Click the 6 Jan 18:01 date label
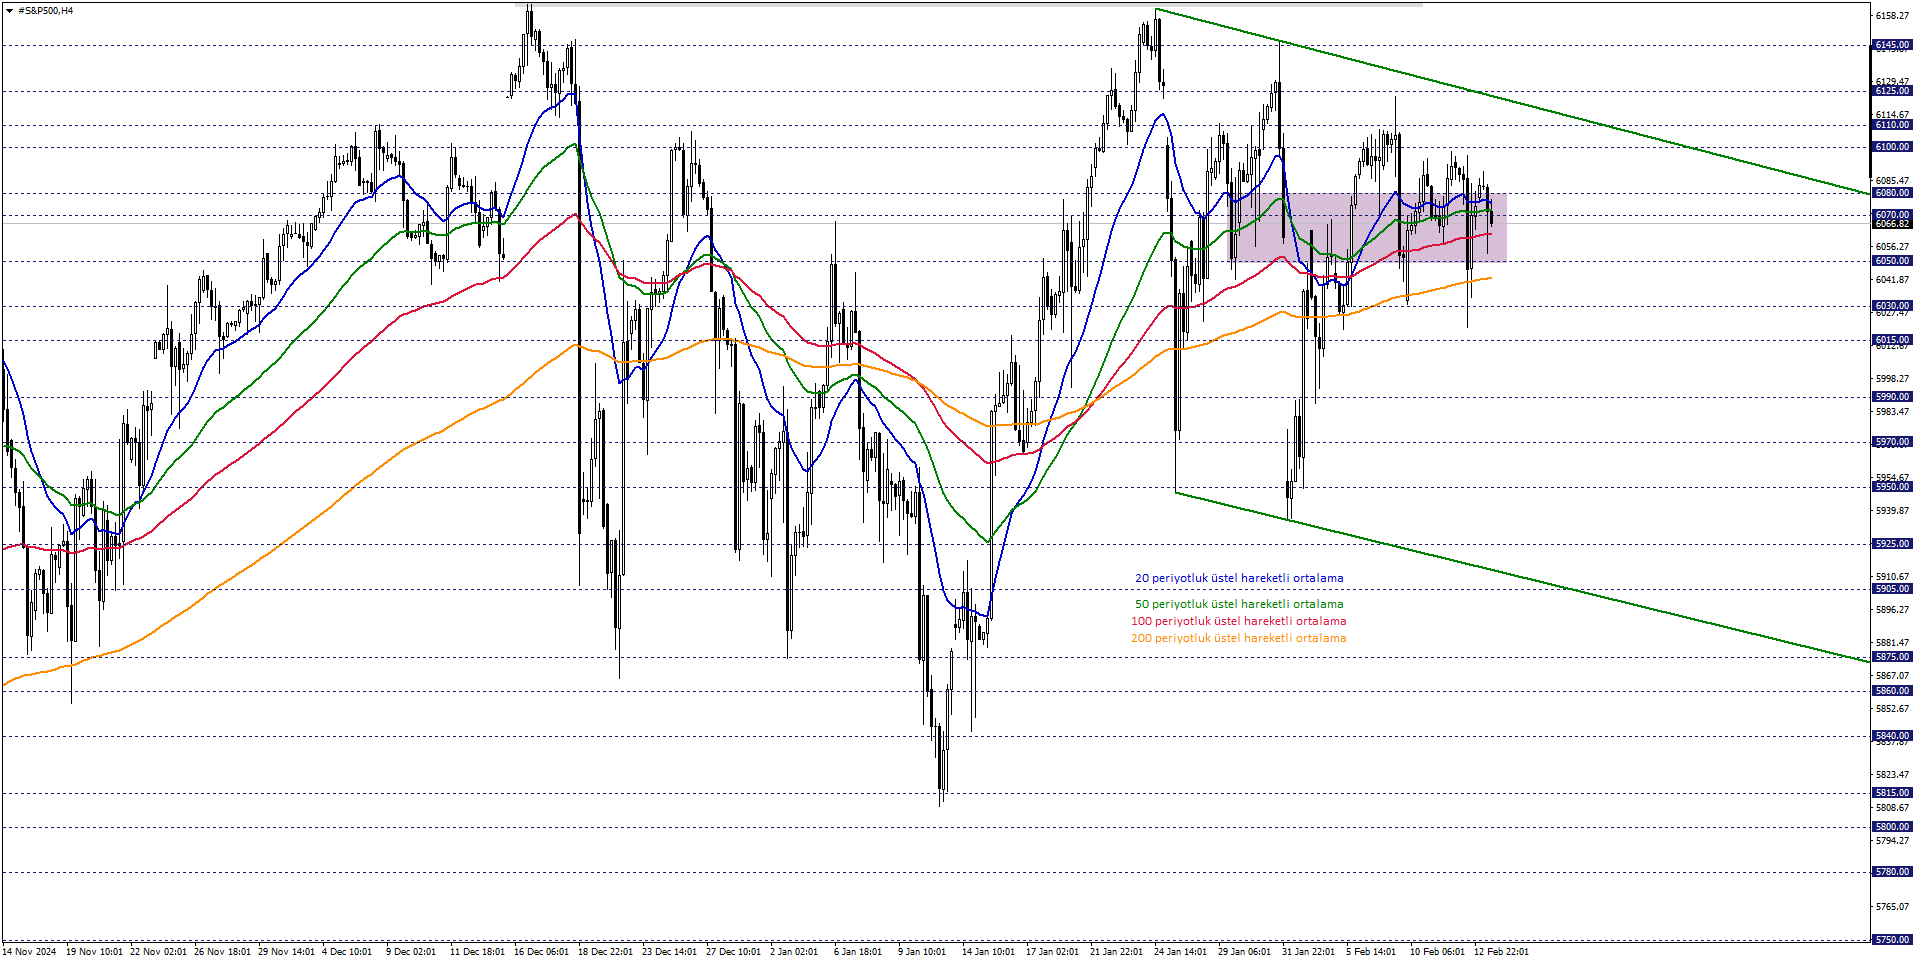Image resolution: width=1916 pixels, height=963 pixels. [858, 952]
